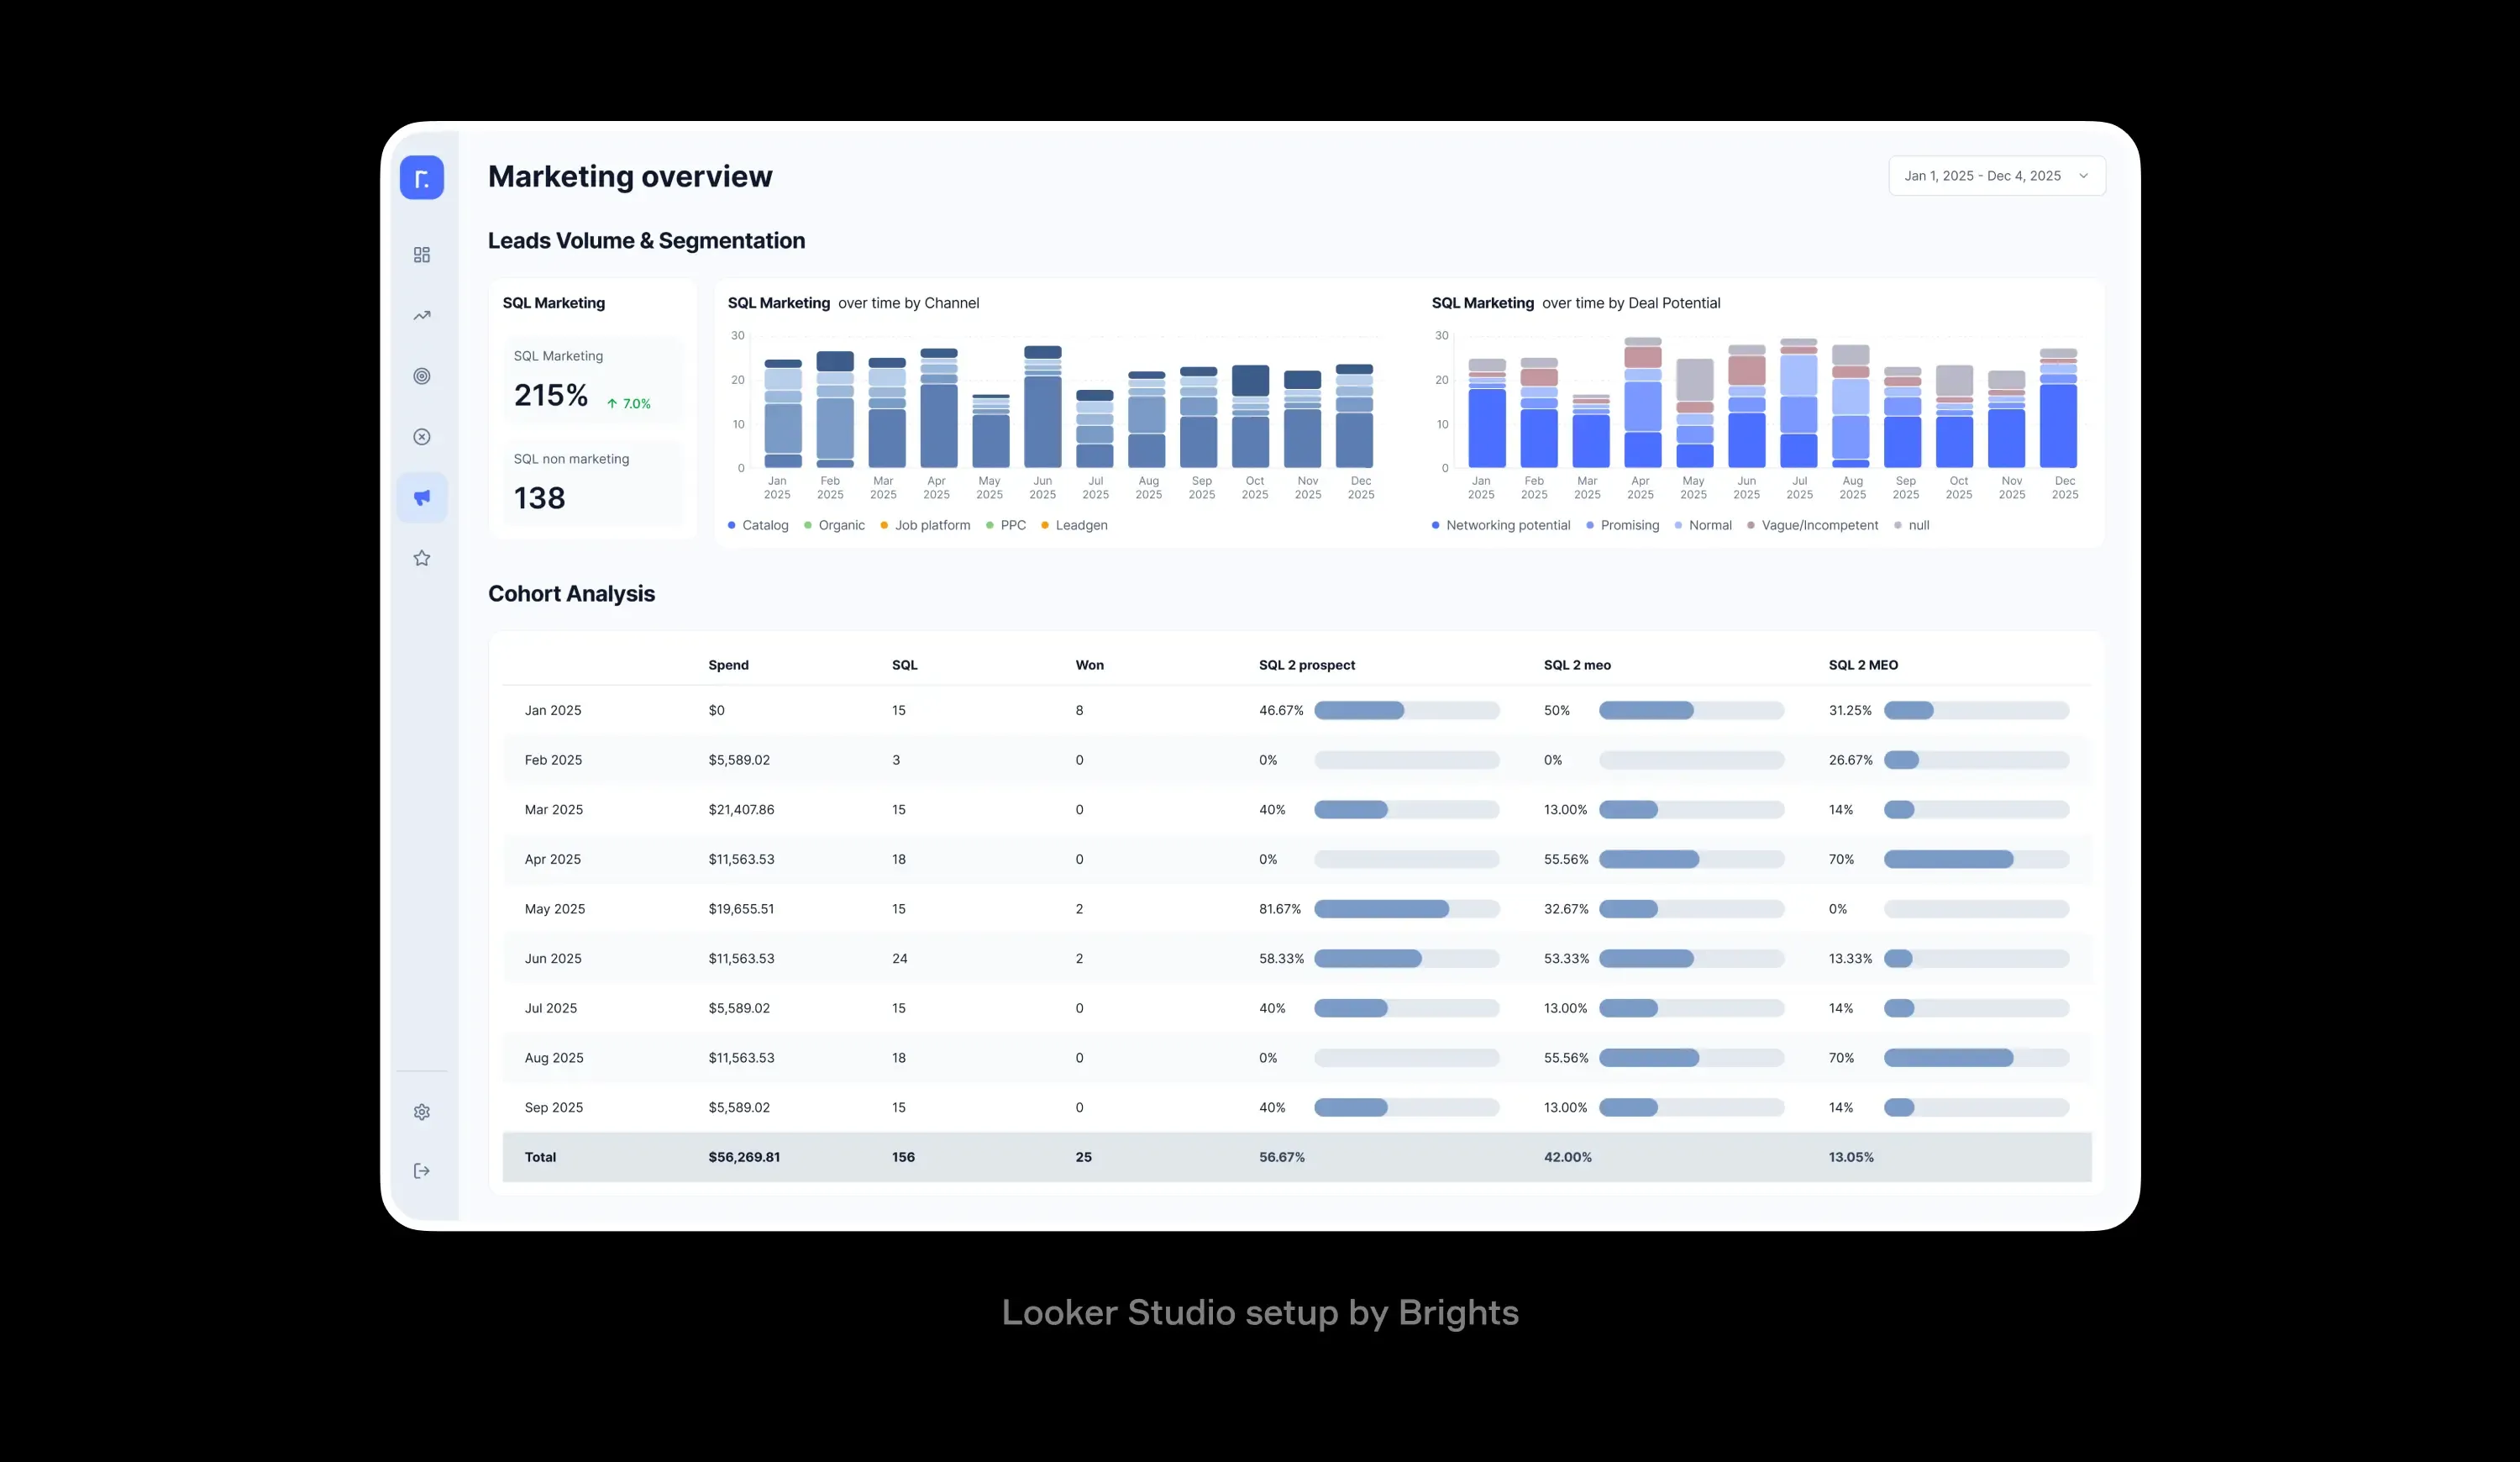Sort by the SQL 2 meo header
Screen dimensions: 2520x1462
click(1577, 665)
